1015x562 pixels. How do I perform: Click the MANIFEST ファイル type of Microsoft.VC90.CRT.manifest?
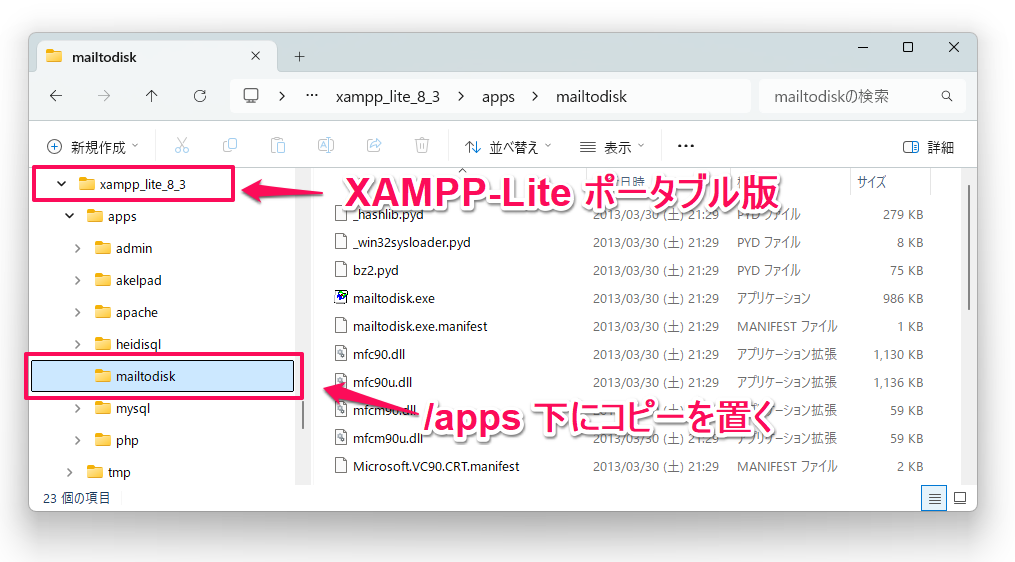point(787,466)
